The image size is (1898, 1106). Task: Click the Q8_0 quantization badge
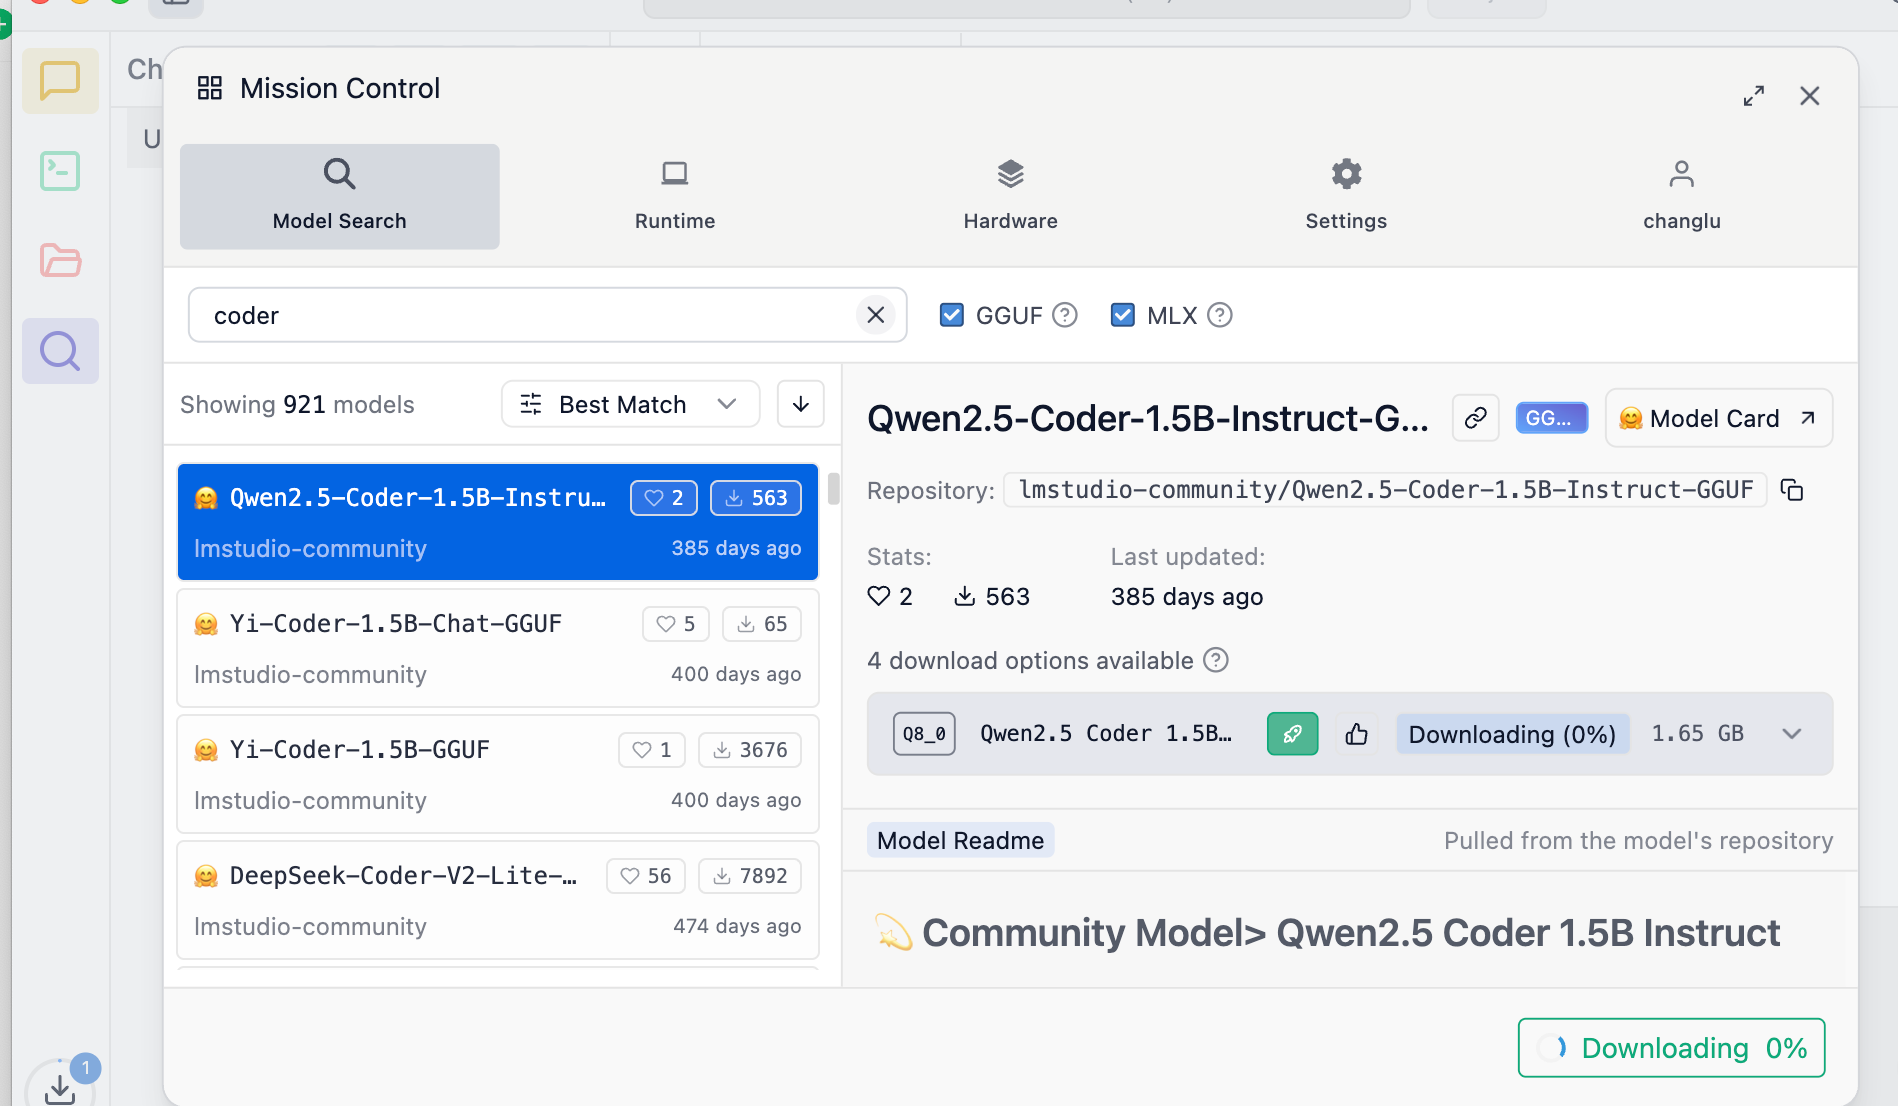[924, 734]
